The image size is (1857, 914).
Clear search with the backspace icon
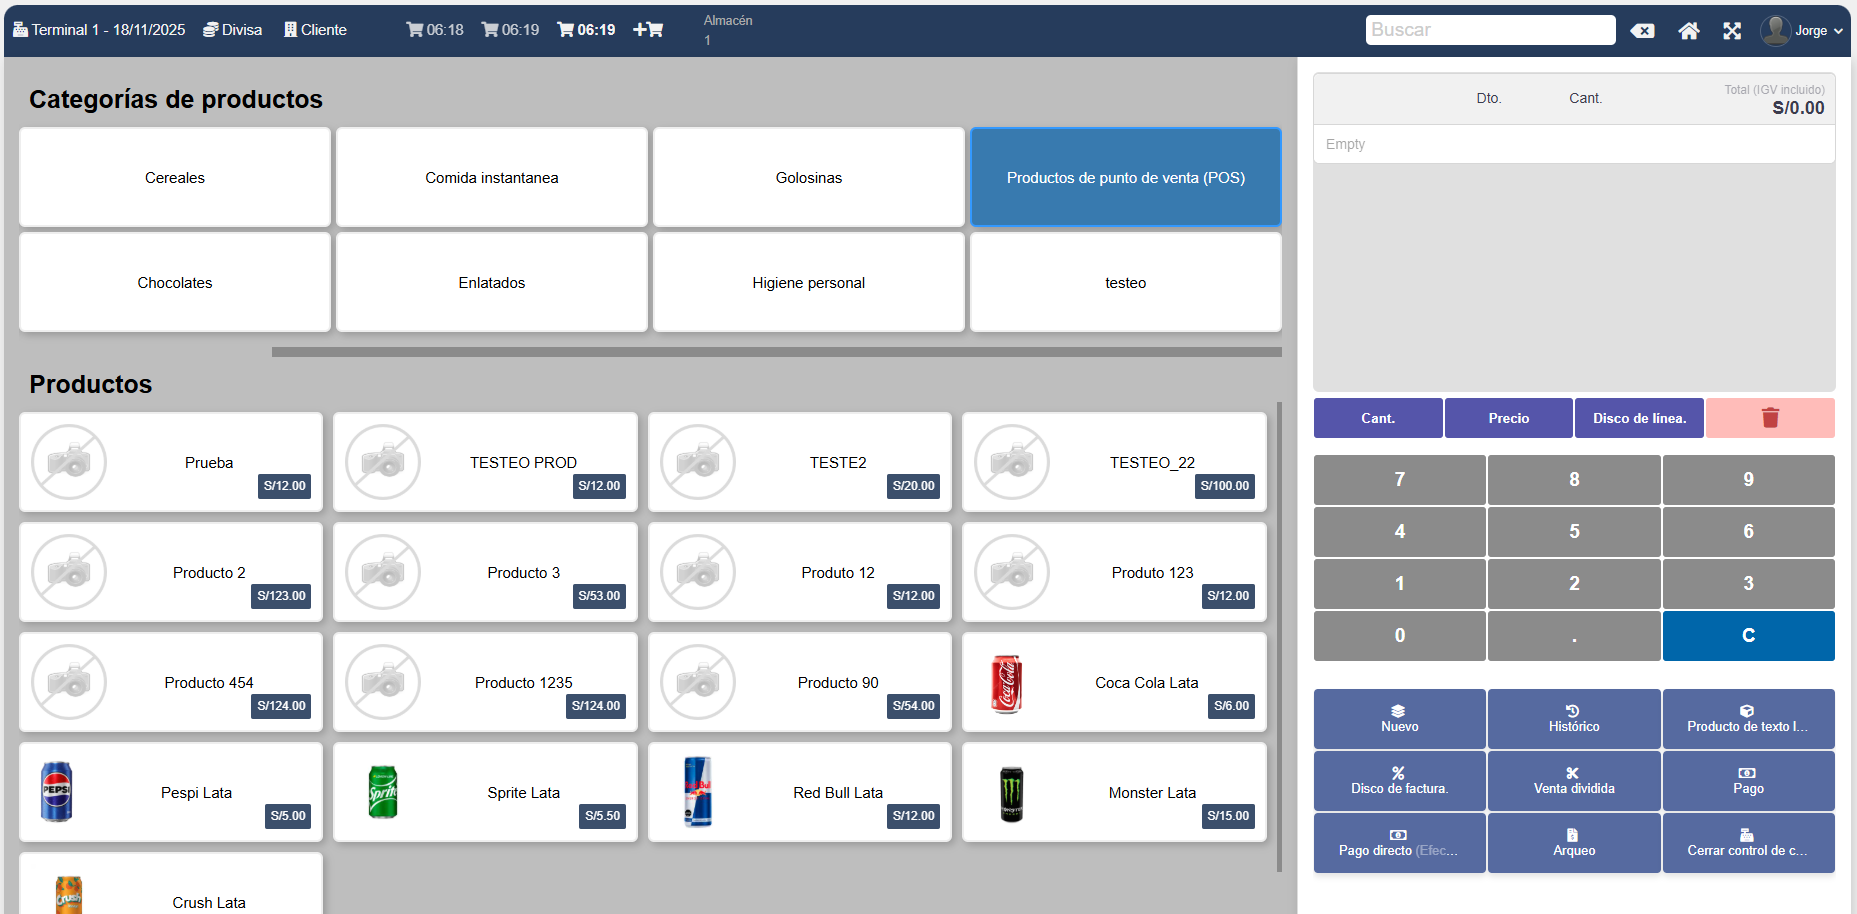tap(1642, 31)
